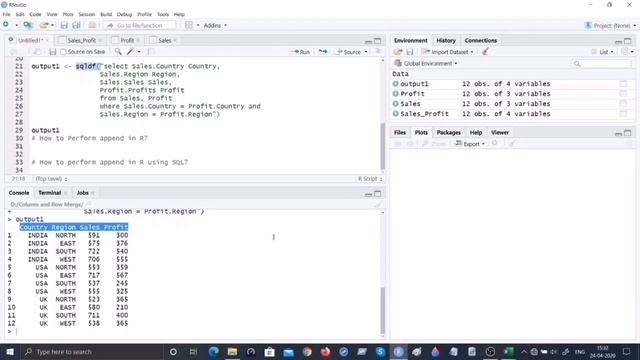Viewport: 640px width, 360px height.
Task: Open the File menu
Action: click(x=6, y=14)
